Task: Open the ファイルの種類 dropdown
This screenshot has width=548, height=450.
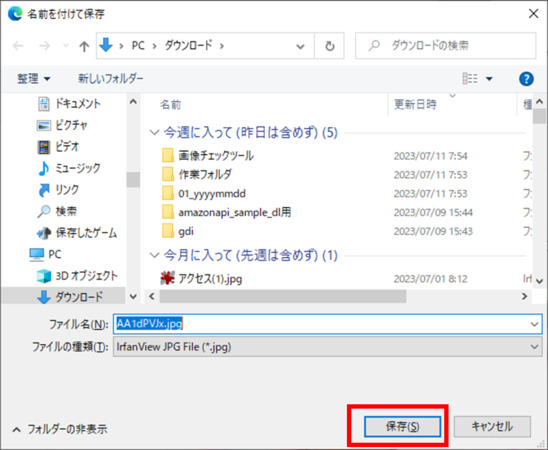Action: 327,347
